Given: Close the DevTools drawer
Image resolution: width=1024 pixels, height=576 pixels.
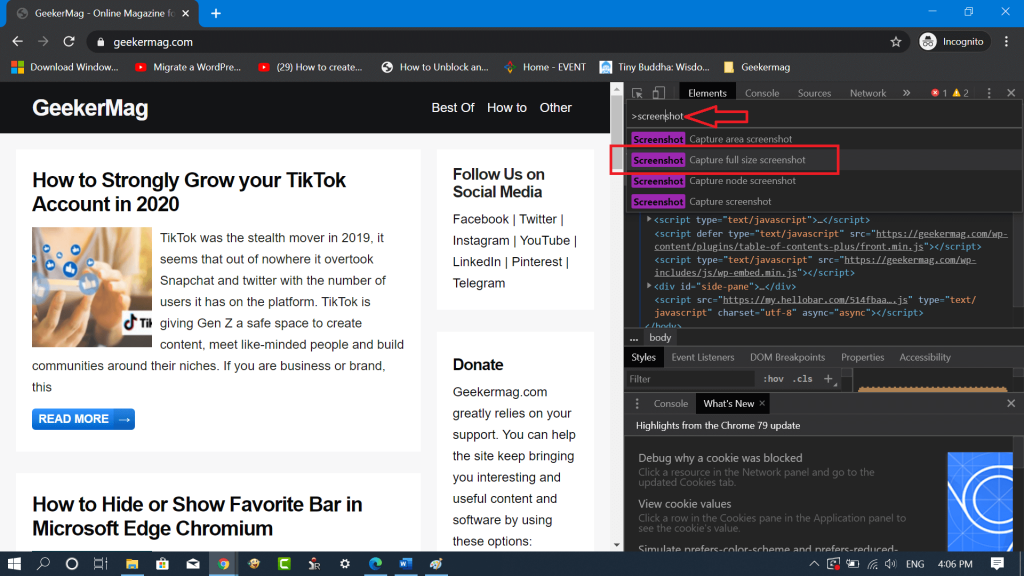Looking at the screenshot, I should pos(1011,404).
